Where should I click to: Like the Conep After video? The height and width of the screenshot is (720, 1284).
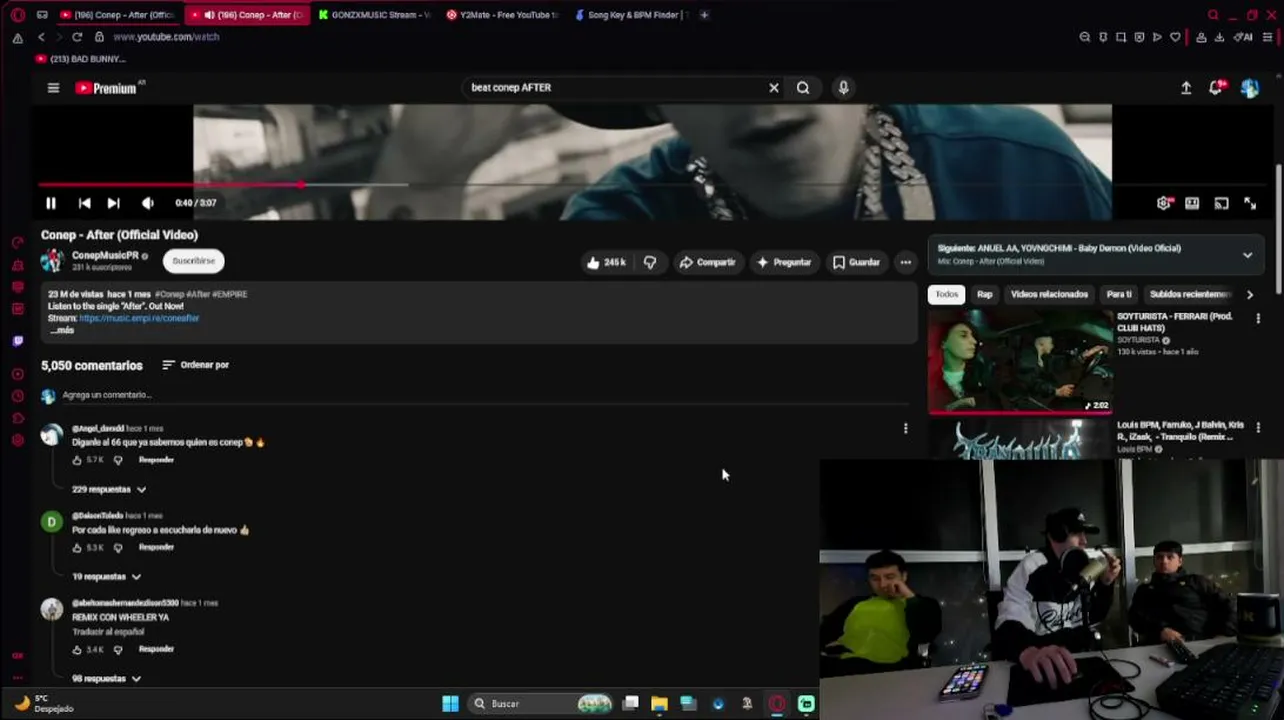[x=607, y=262]
